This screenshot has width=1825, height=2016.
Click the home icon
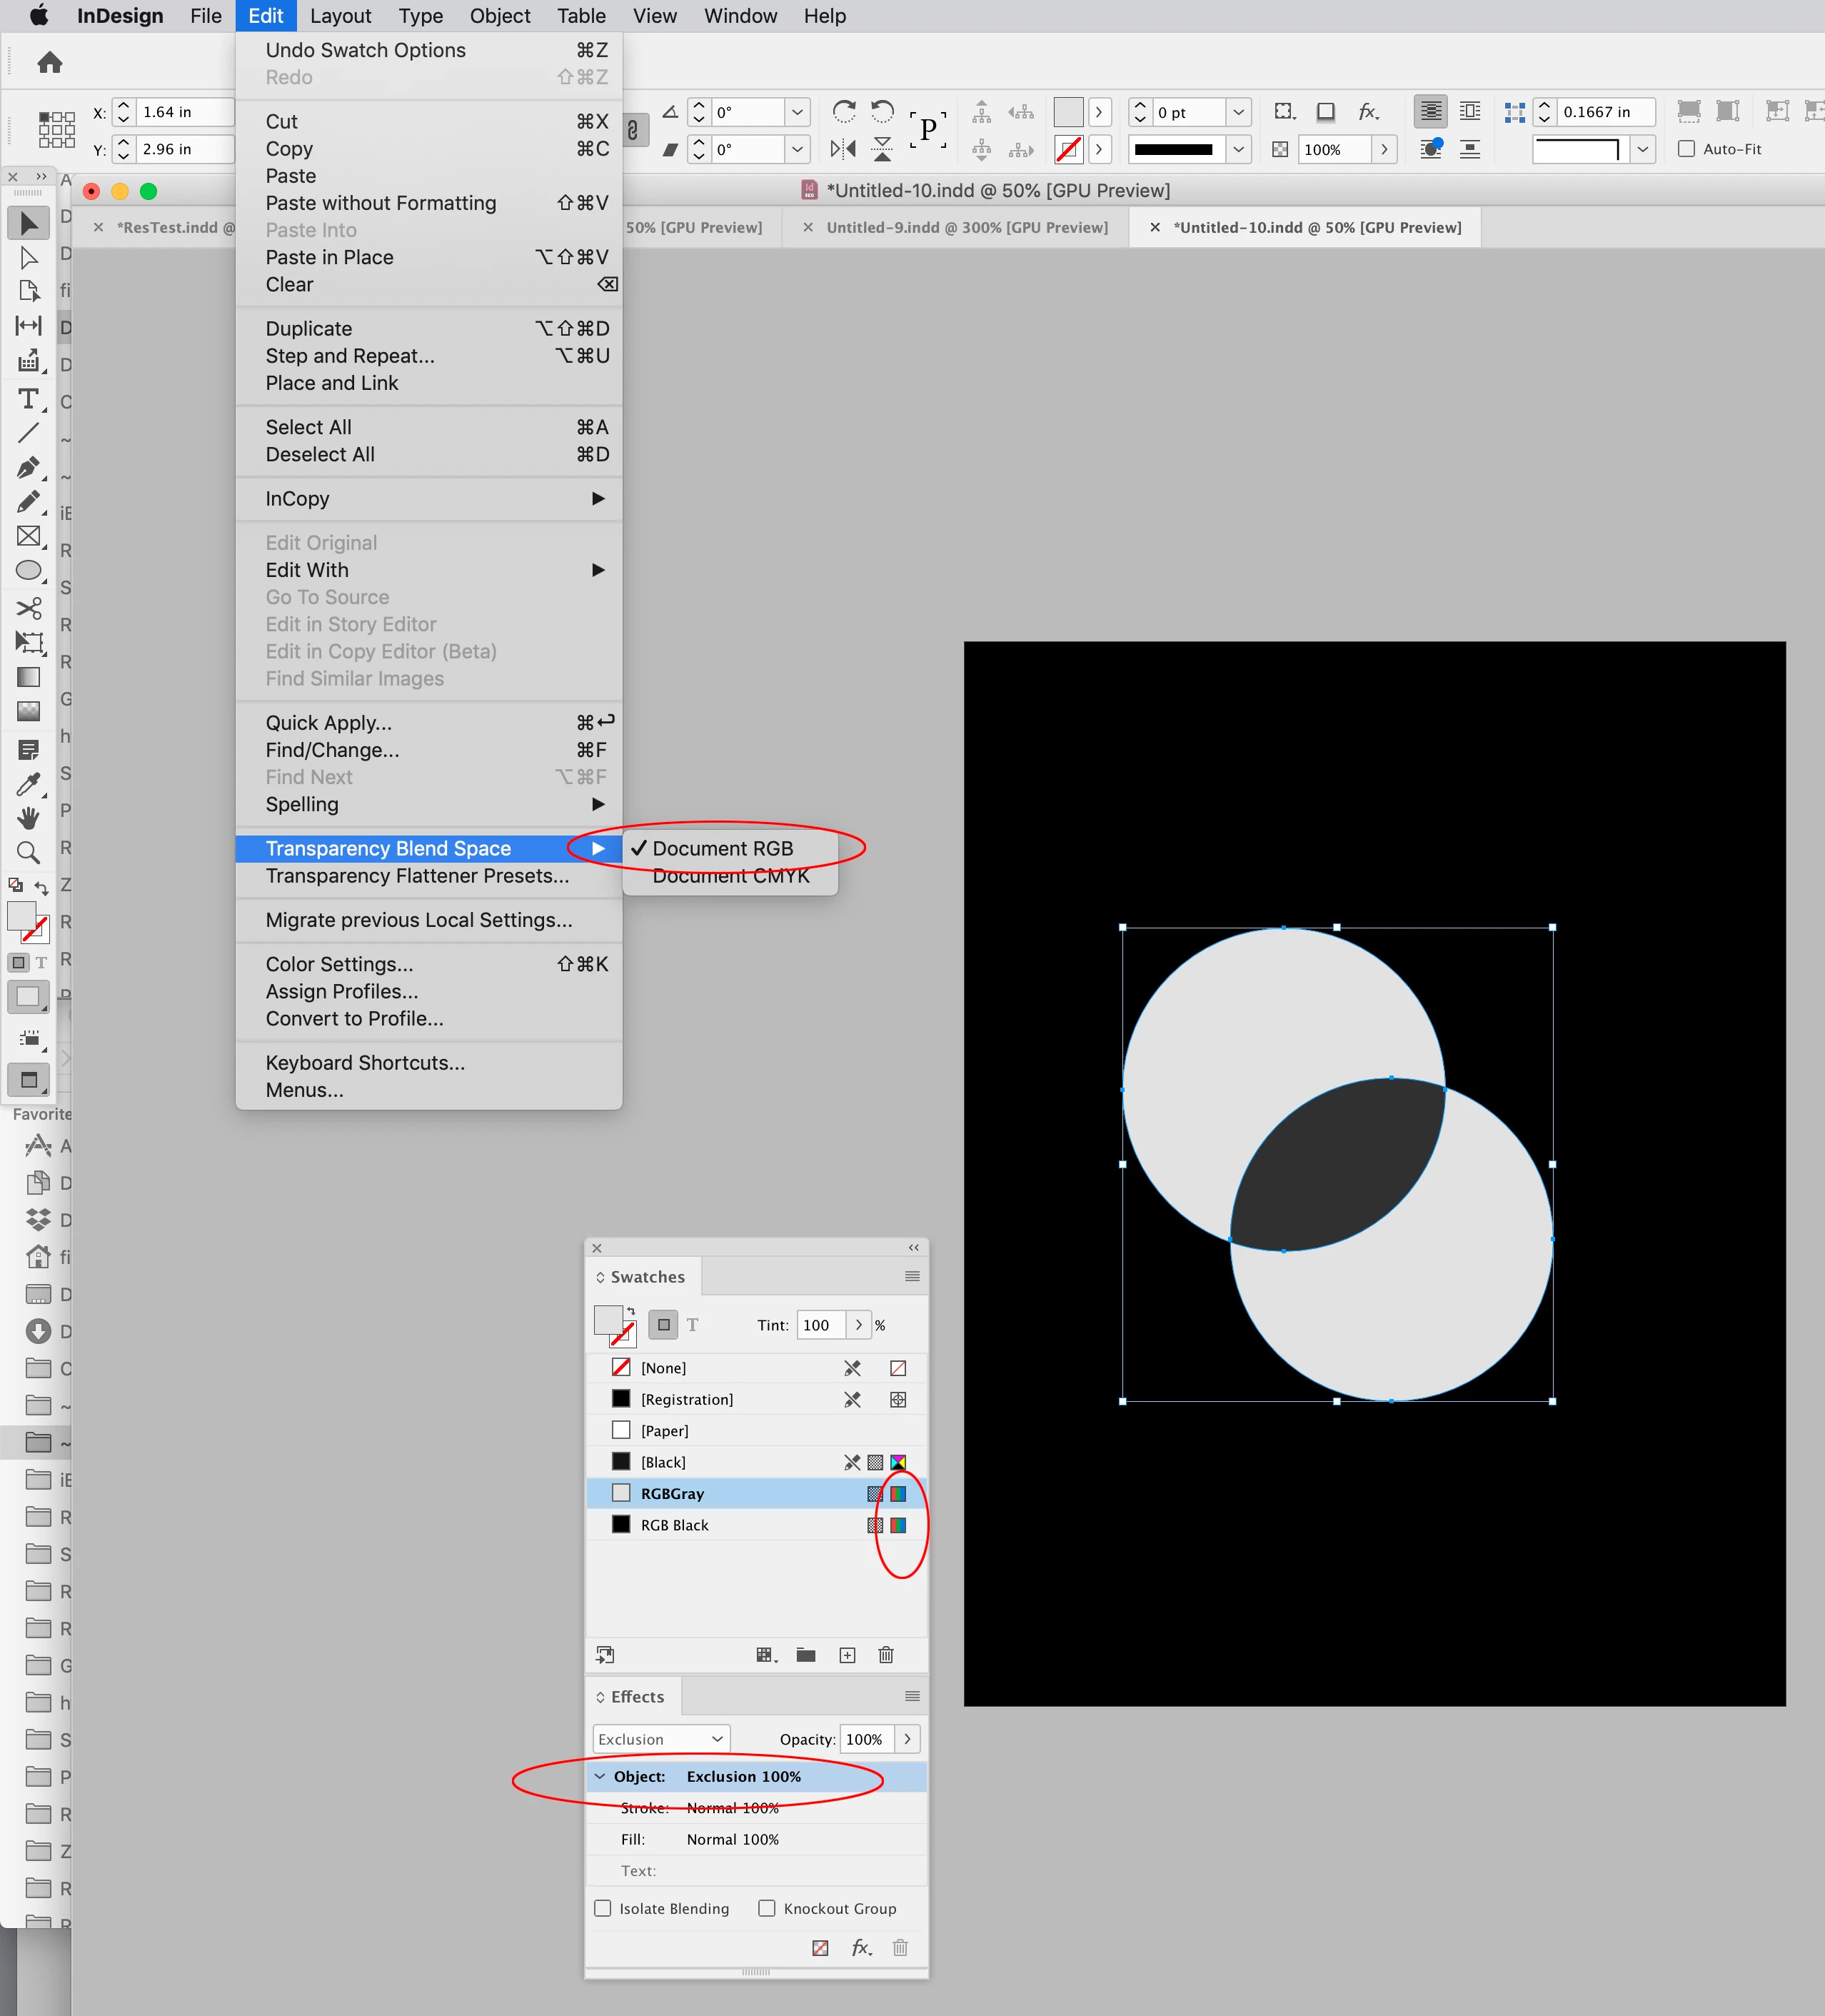(x=50, y=63)
